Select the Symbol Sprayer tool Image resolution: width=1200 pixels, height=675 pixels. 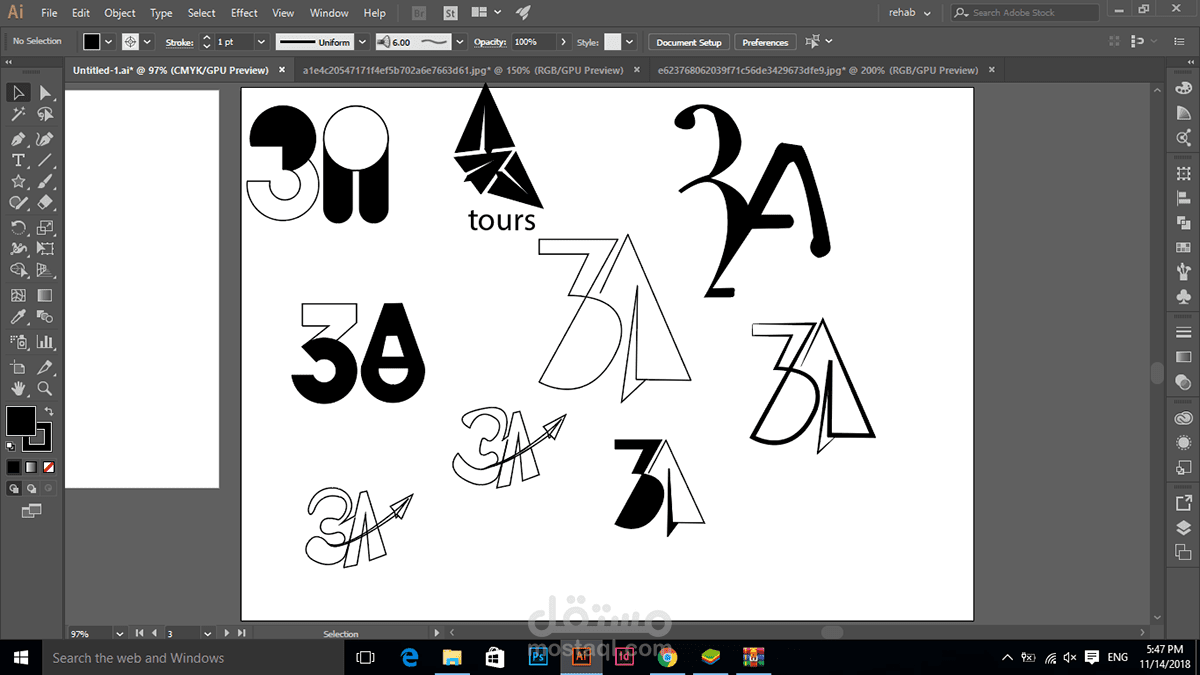pyautogui.click(x=18, y=342)
